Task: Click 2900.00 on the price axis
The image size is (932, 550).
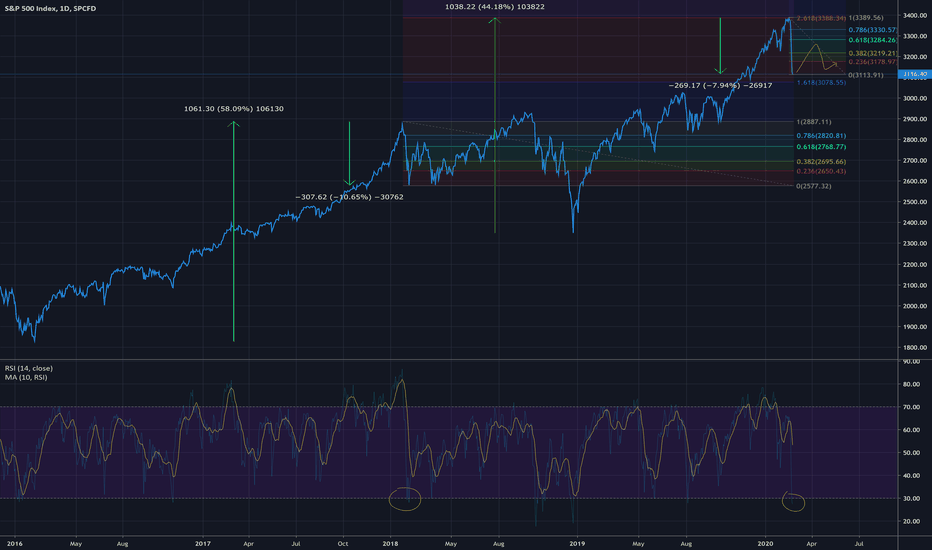Action: tap(915, 119)
